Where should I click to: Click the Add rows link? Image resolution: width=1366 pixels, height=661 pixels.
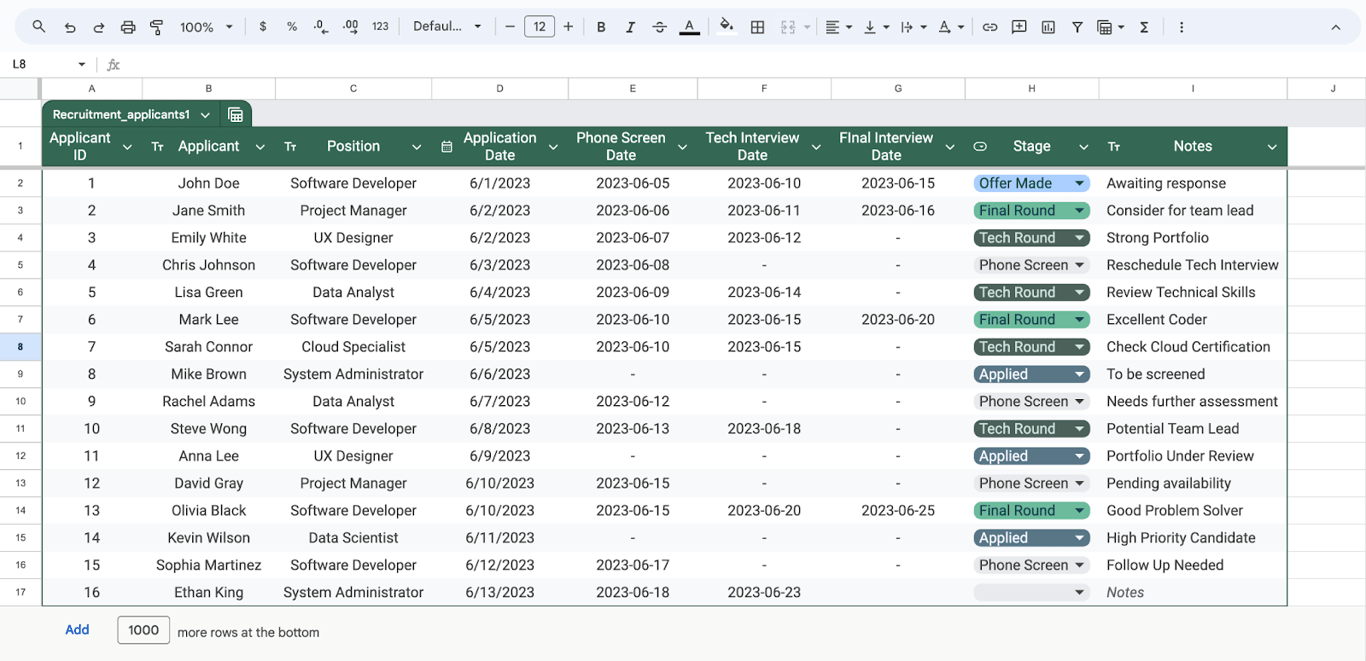tap(77, 630)
